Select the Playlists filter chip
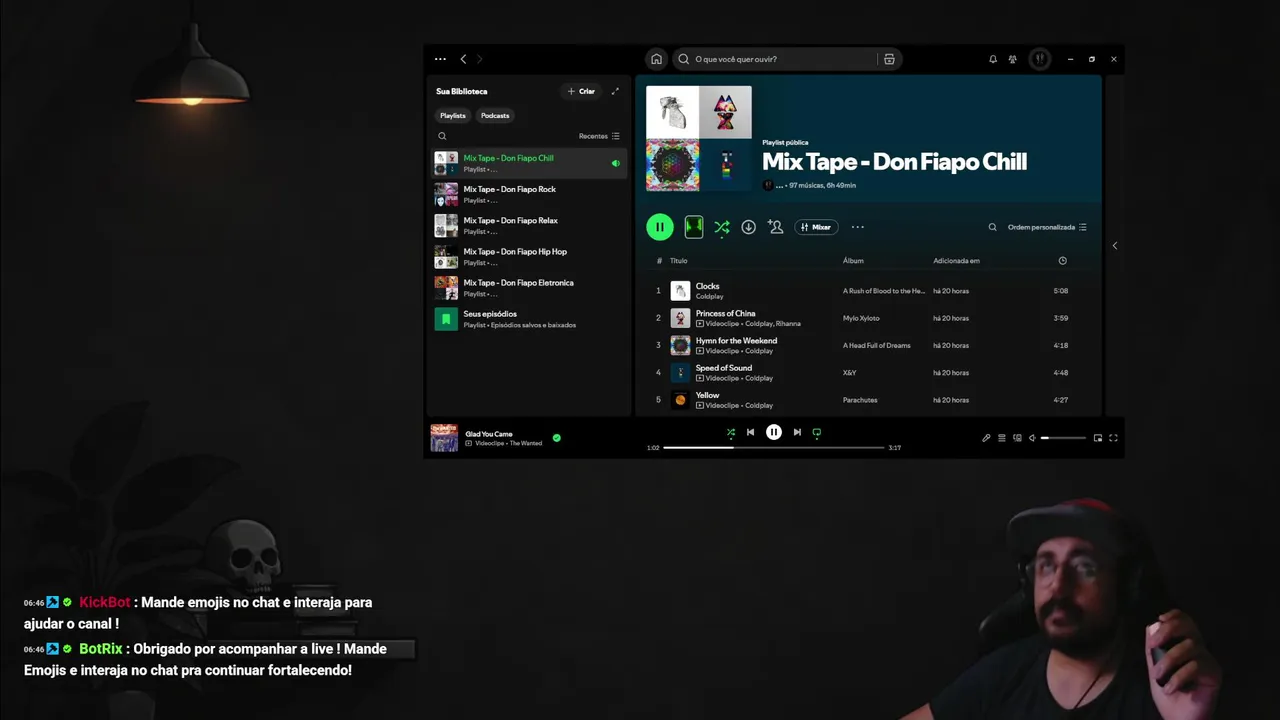This screenshot has height=720, width=1280. (x=453, y=116)
